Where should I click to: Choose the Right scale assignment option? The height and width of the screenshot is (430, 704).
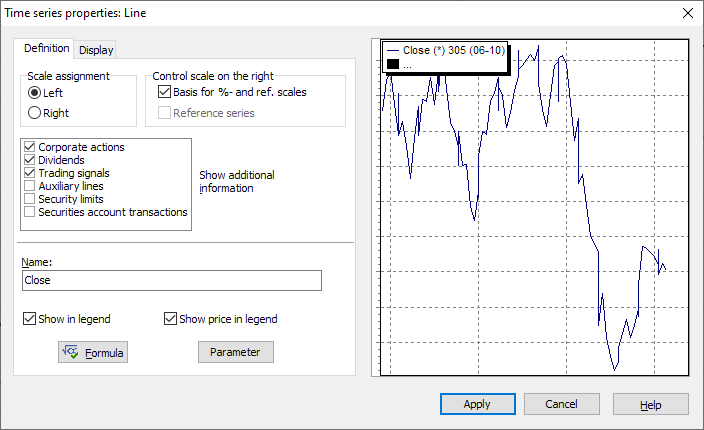click(x=35, y=113)
